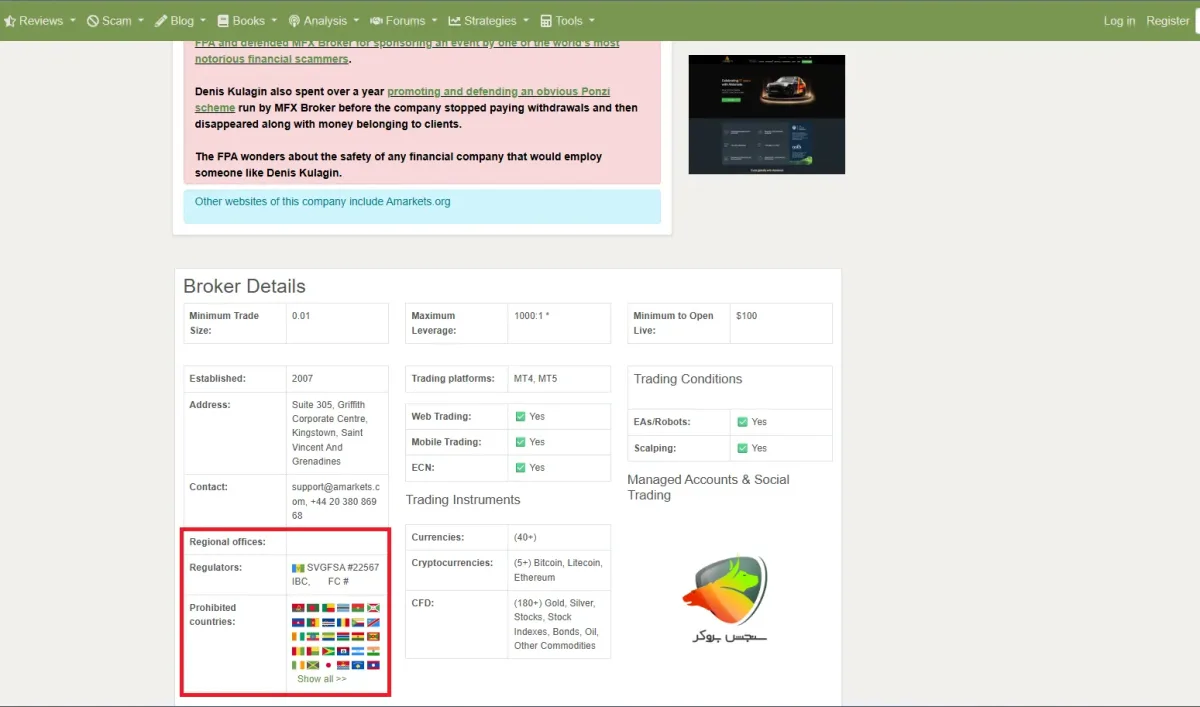The width and height of the screenshot is (1200, 707).
Task: Click the Blog pencil icon
Action: point(161,20)
